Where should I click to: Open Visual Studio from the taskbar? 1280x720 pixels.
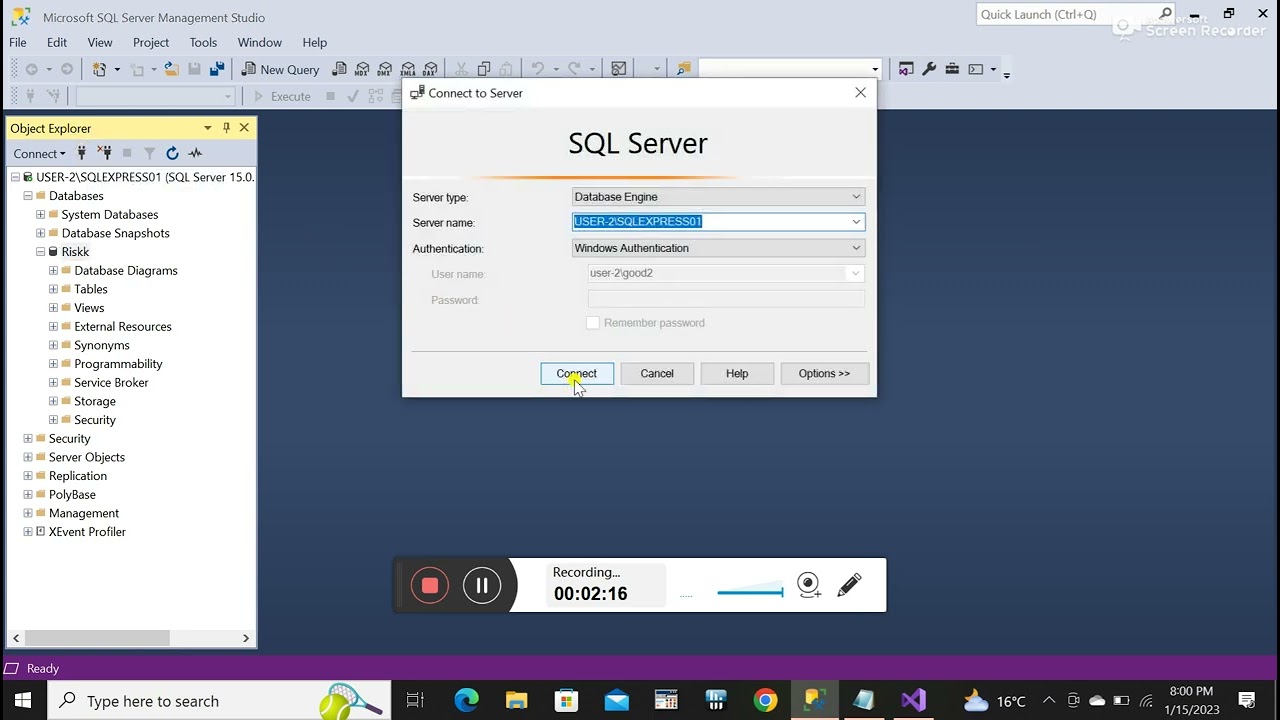[x=913, y=700]
